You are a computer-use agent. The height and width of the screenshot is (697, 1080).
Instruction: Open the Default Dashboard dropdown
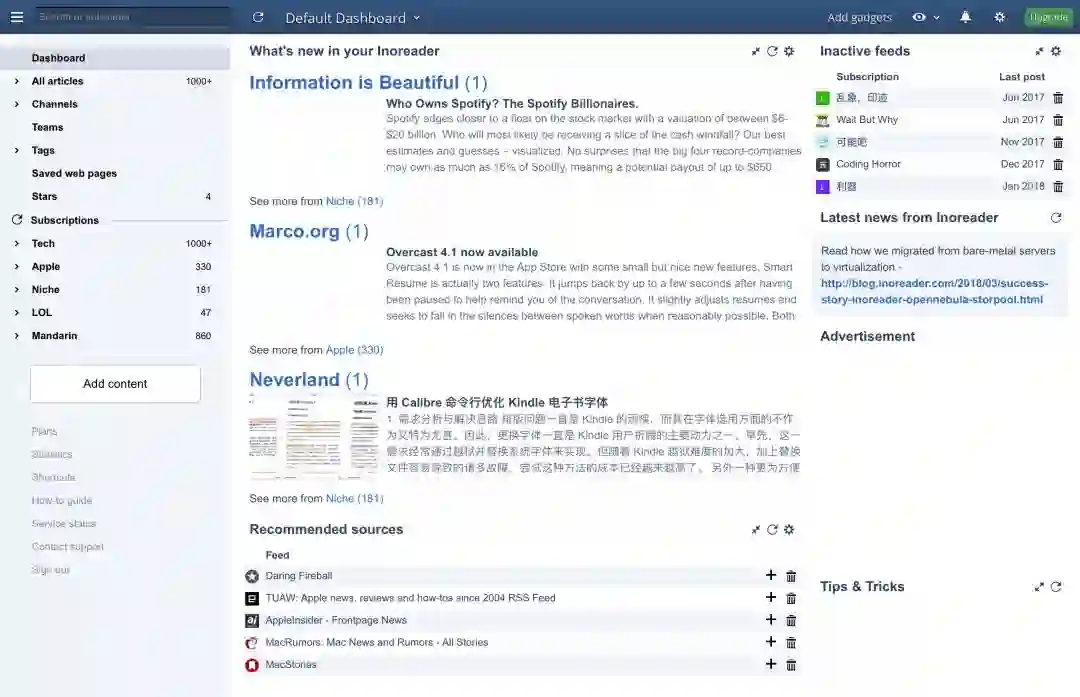pos(353,18)
